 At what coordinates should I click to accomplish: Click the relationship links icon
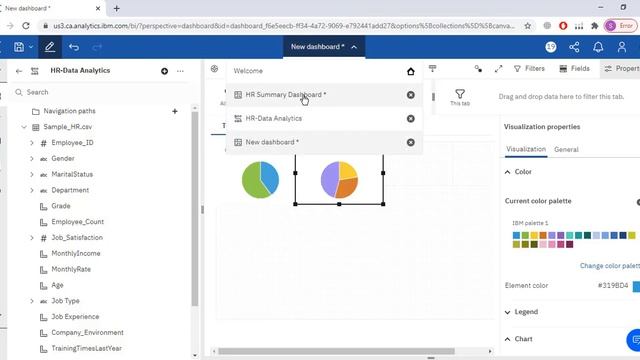[478, 69]
